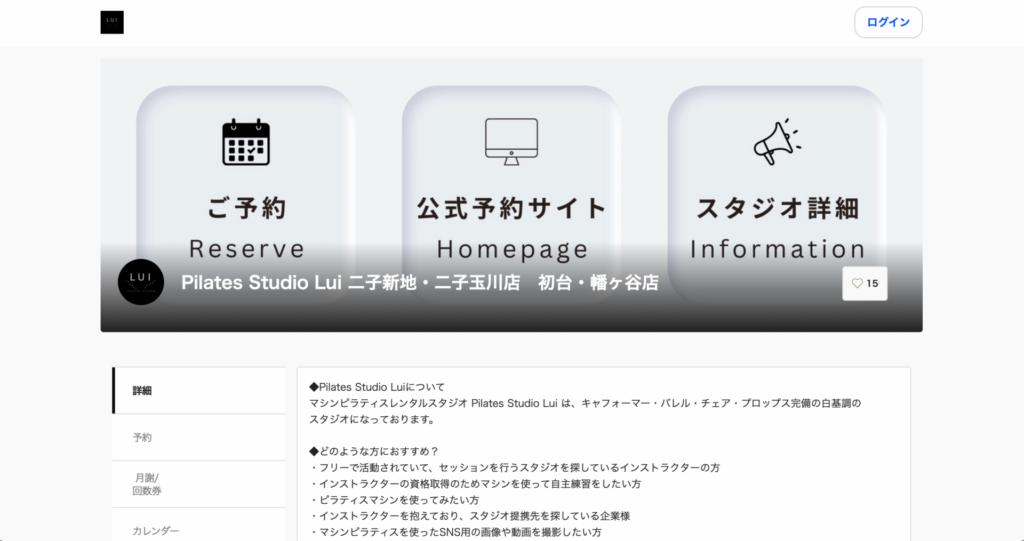This screenshot has width=1024, height=541.
Task: Click the monitor icon above 公式予約サイト
Action: [x=511, y=142]
